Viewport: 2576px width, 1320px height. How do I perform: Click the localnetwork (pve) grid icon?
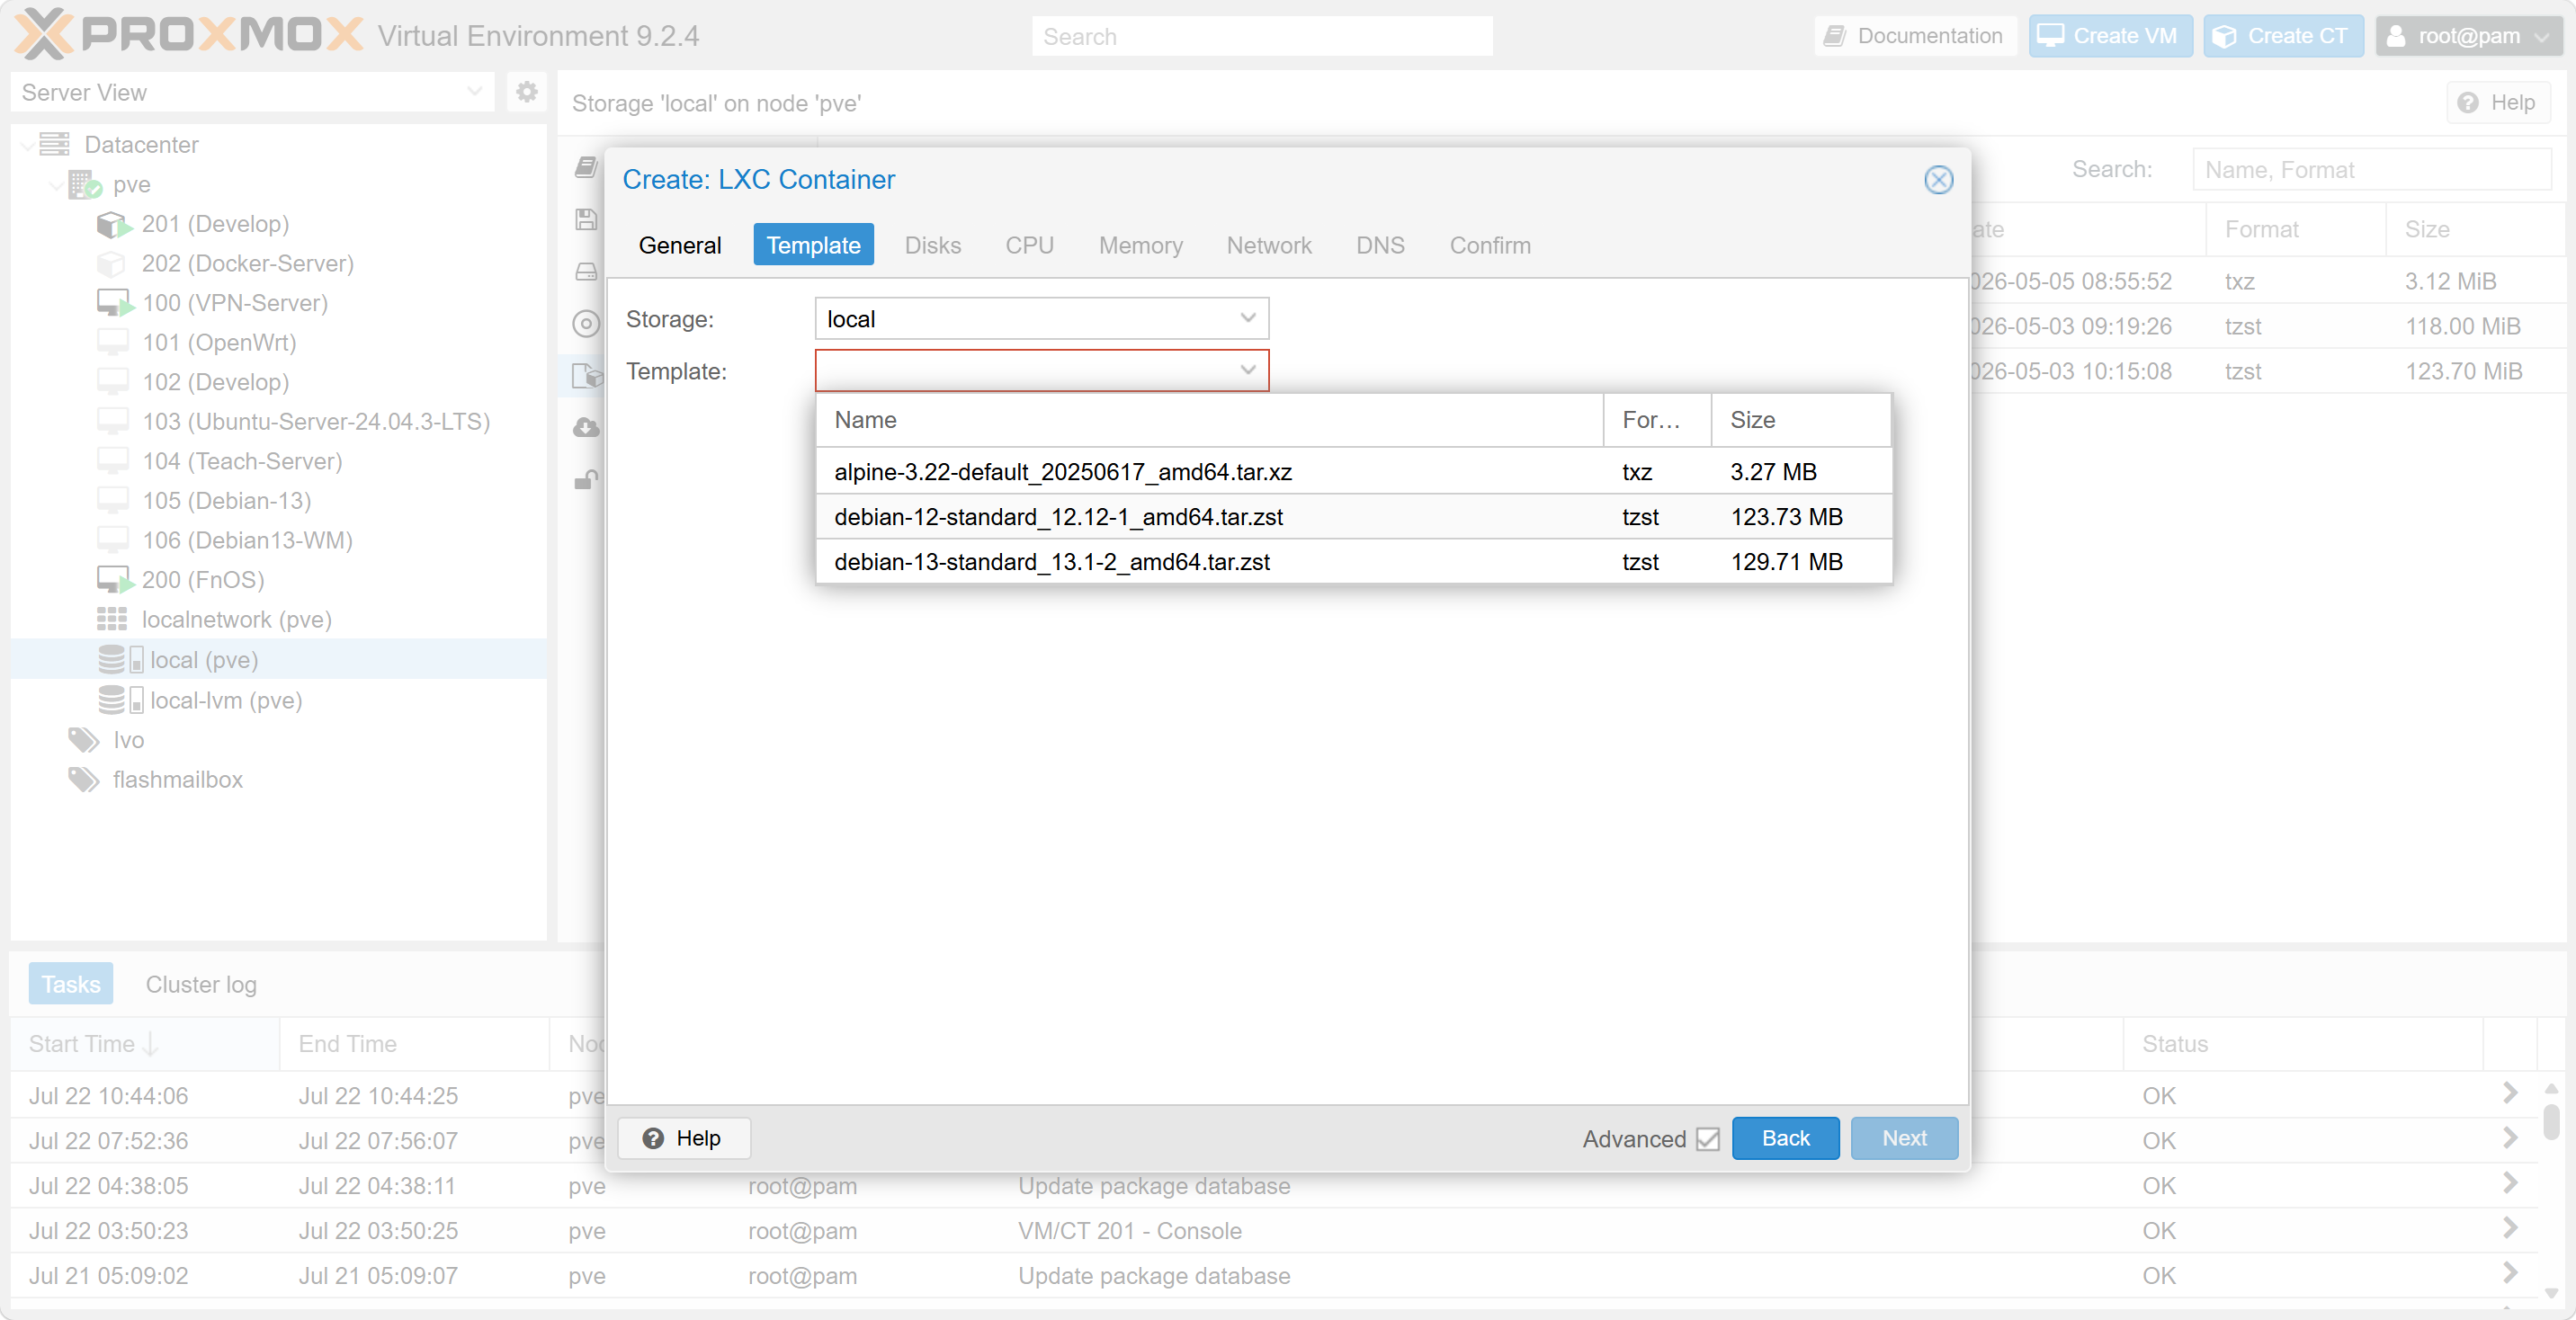coord(112,619)
